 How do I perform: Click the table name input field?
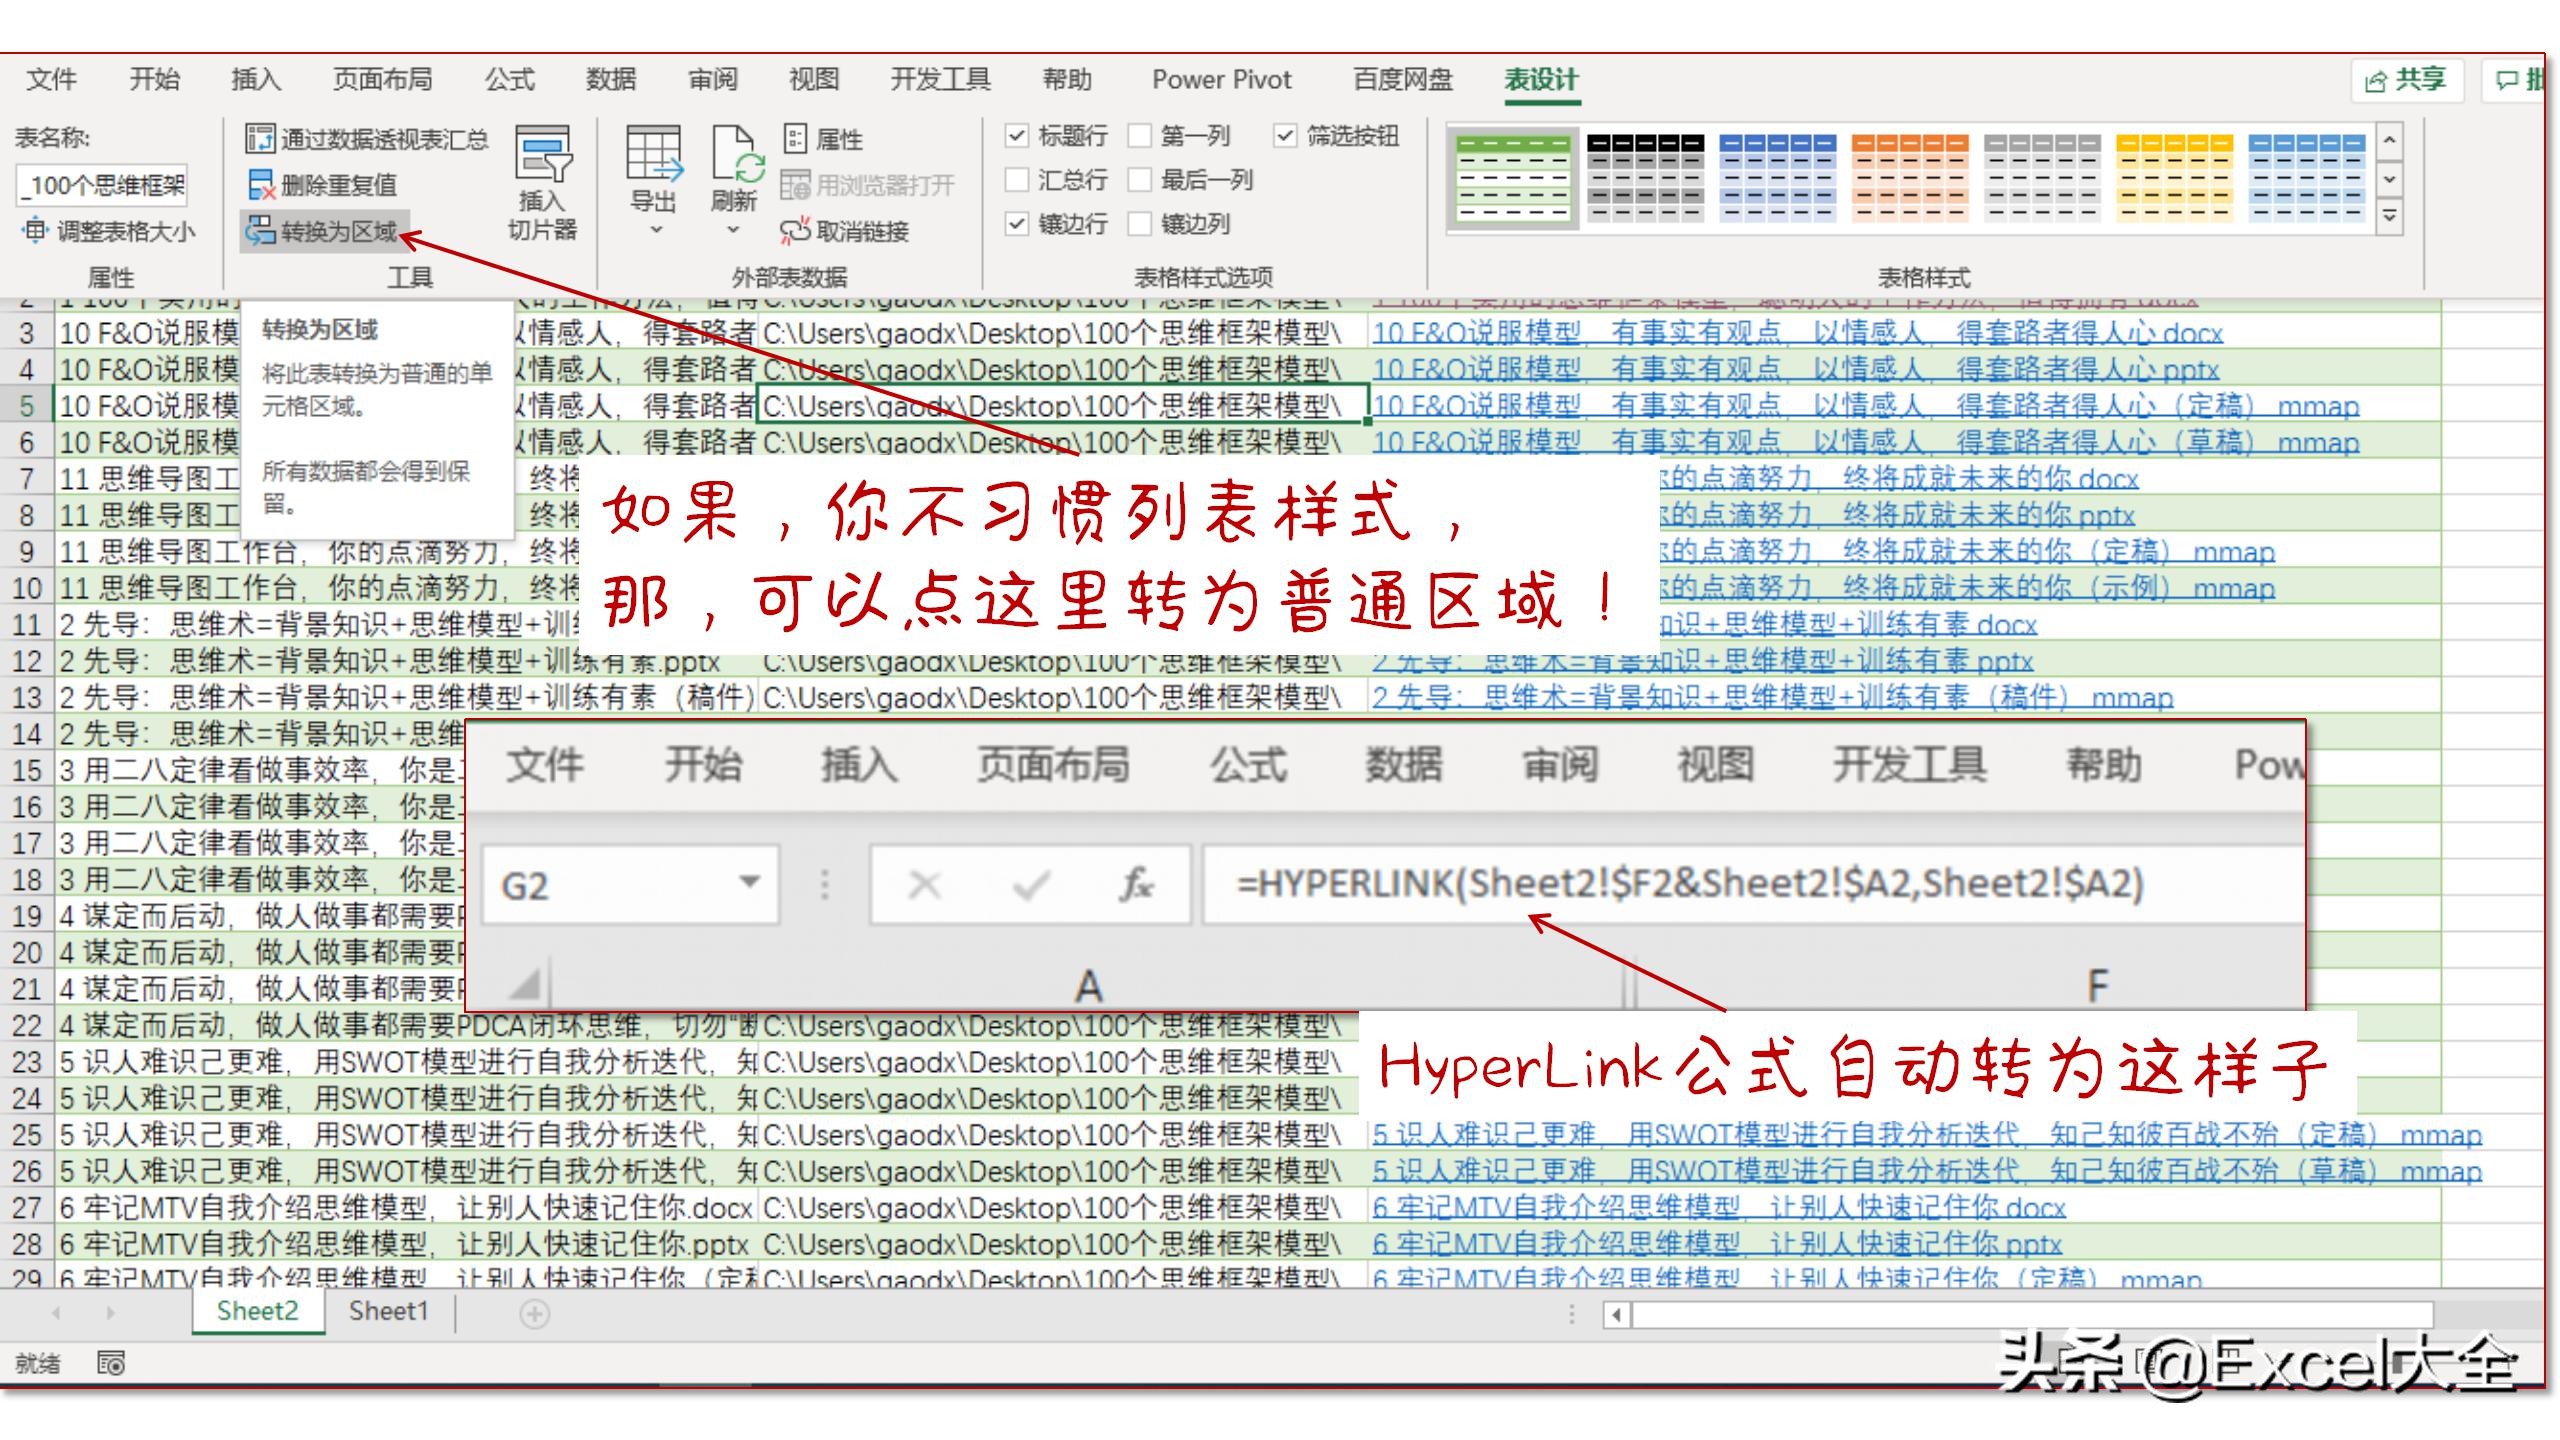(103, 185)
